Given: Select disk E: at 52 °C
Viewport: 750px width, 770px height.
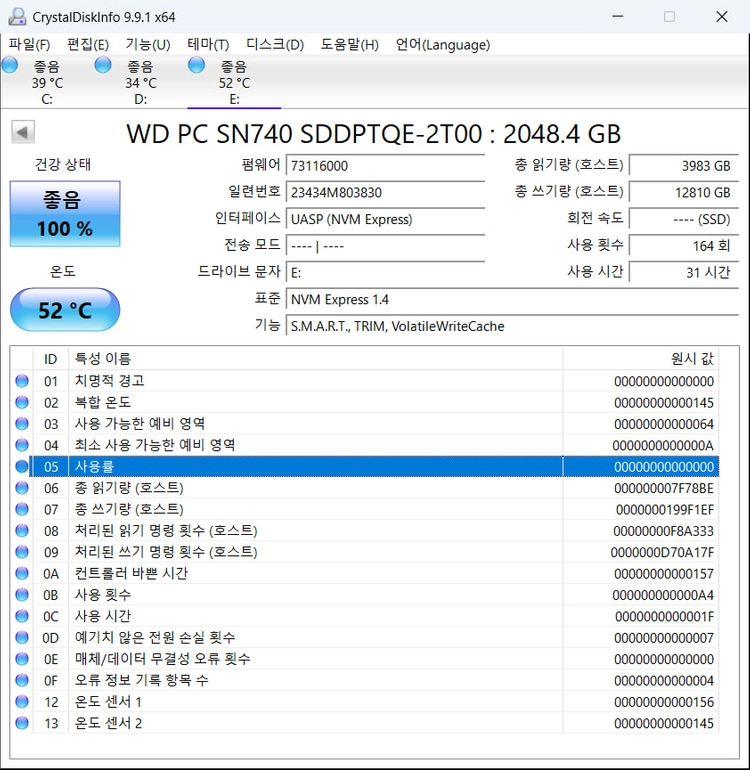Looking at the screenshot, I should pyautogui.click(x=234, y=82).
